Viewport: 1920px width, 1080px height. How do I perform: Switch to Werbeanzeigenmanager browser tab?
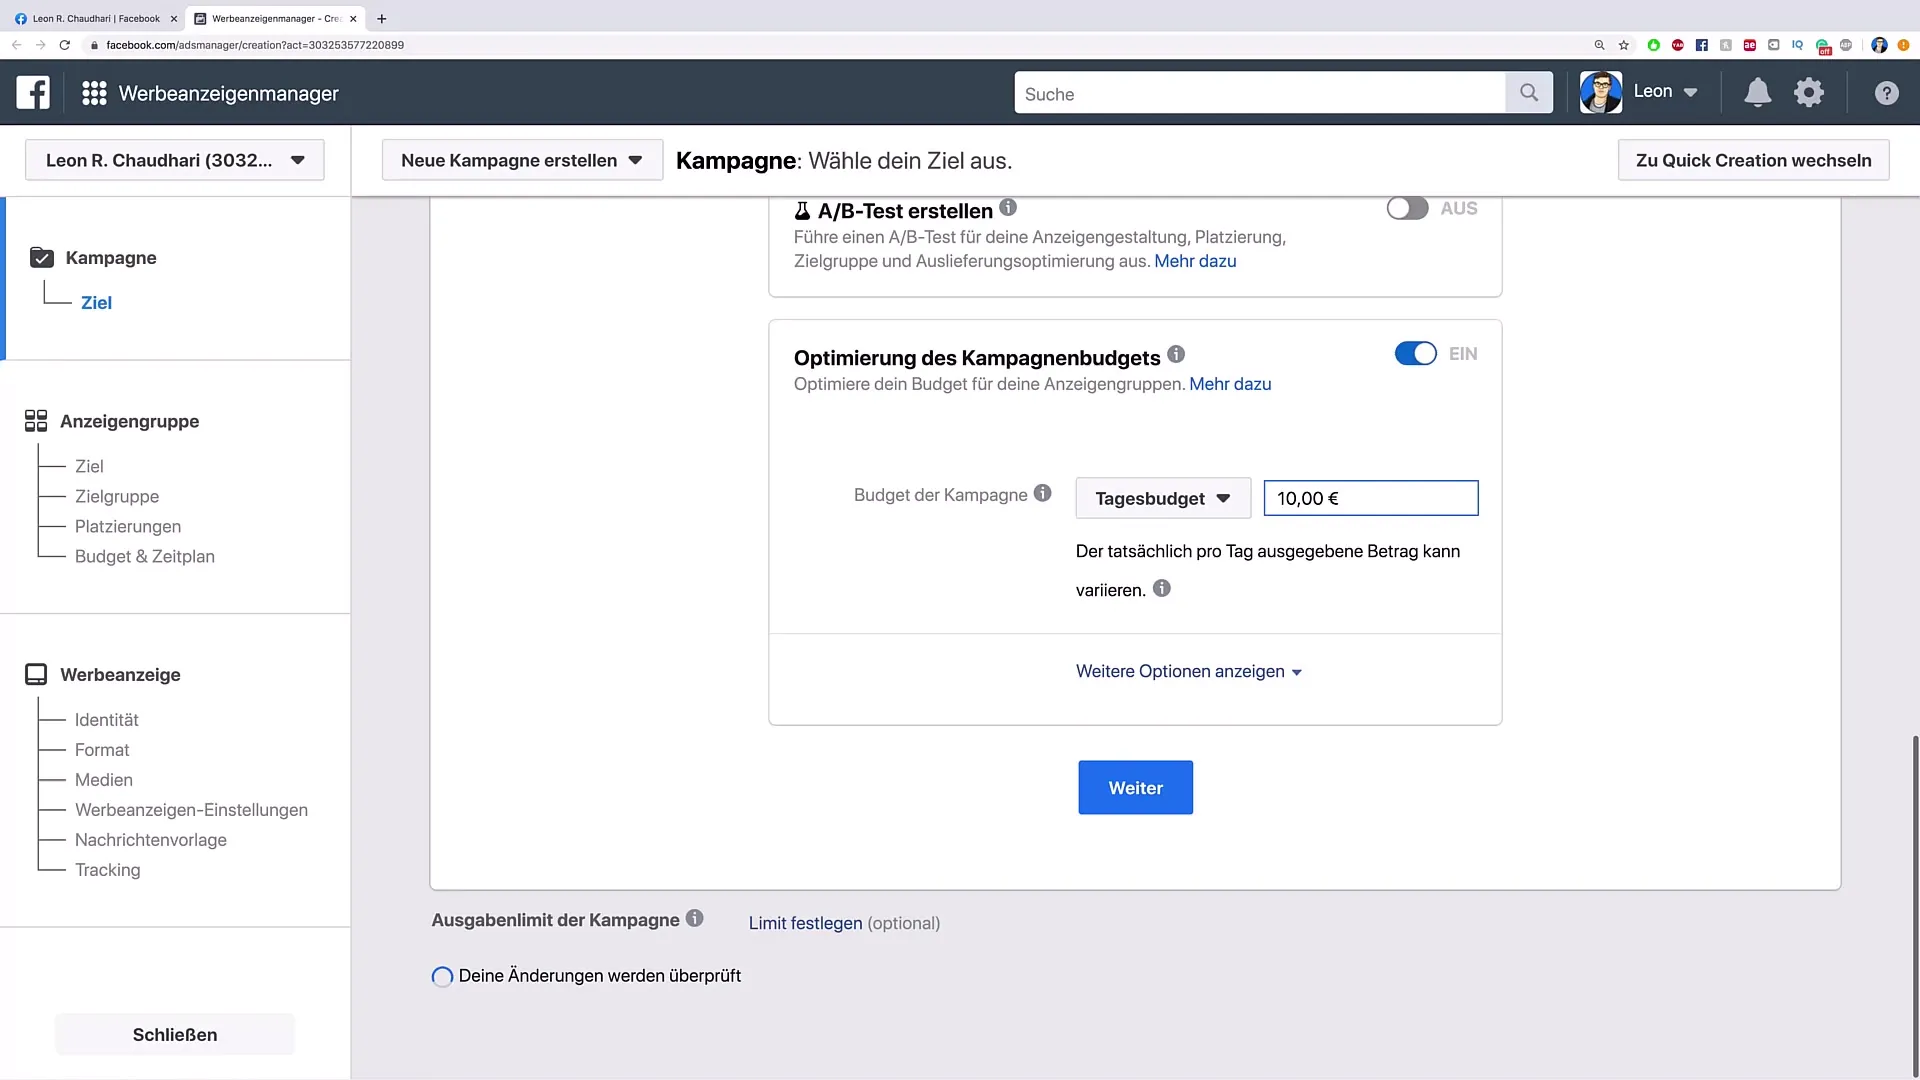274,18
